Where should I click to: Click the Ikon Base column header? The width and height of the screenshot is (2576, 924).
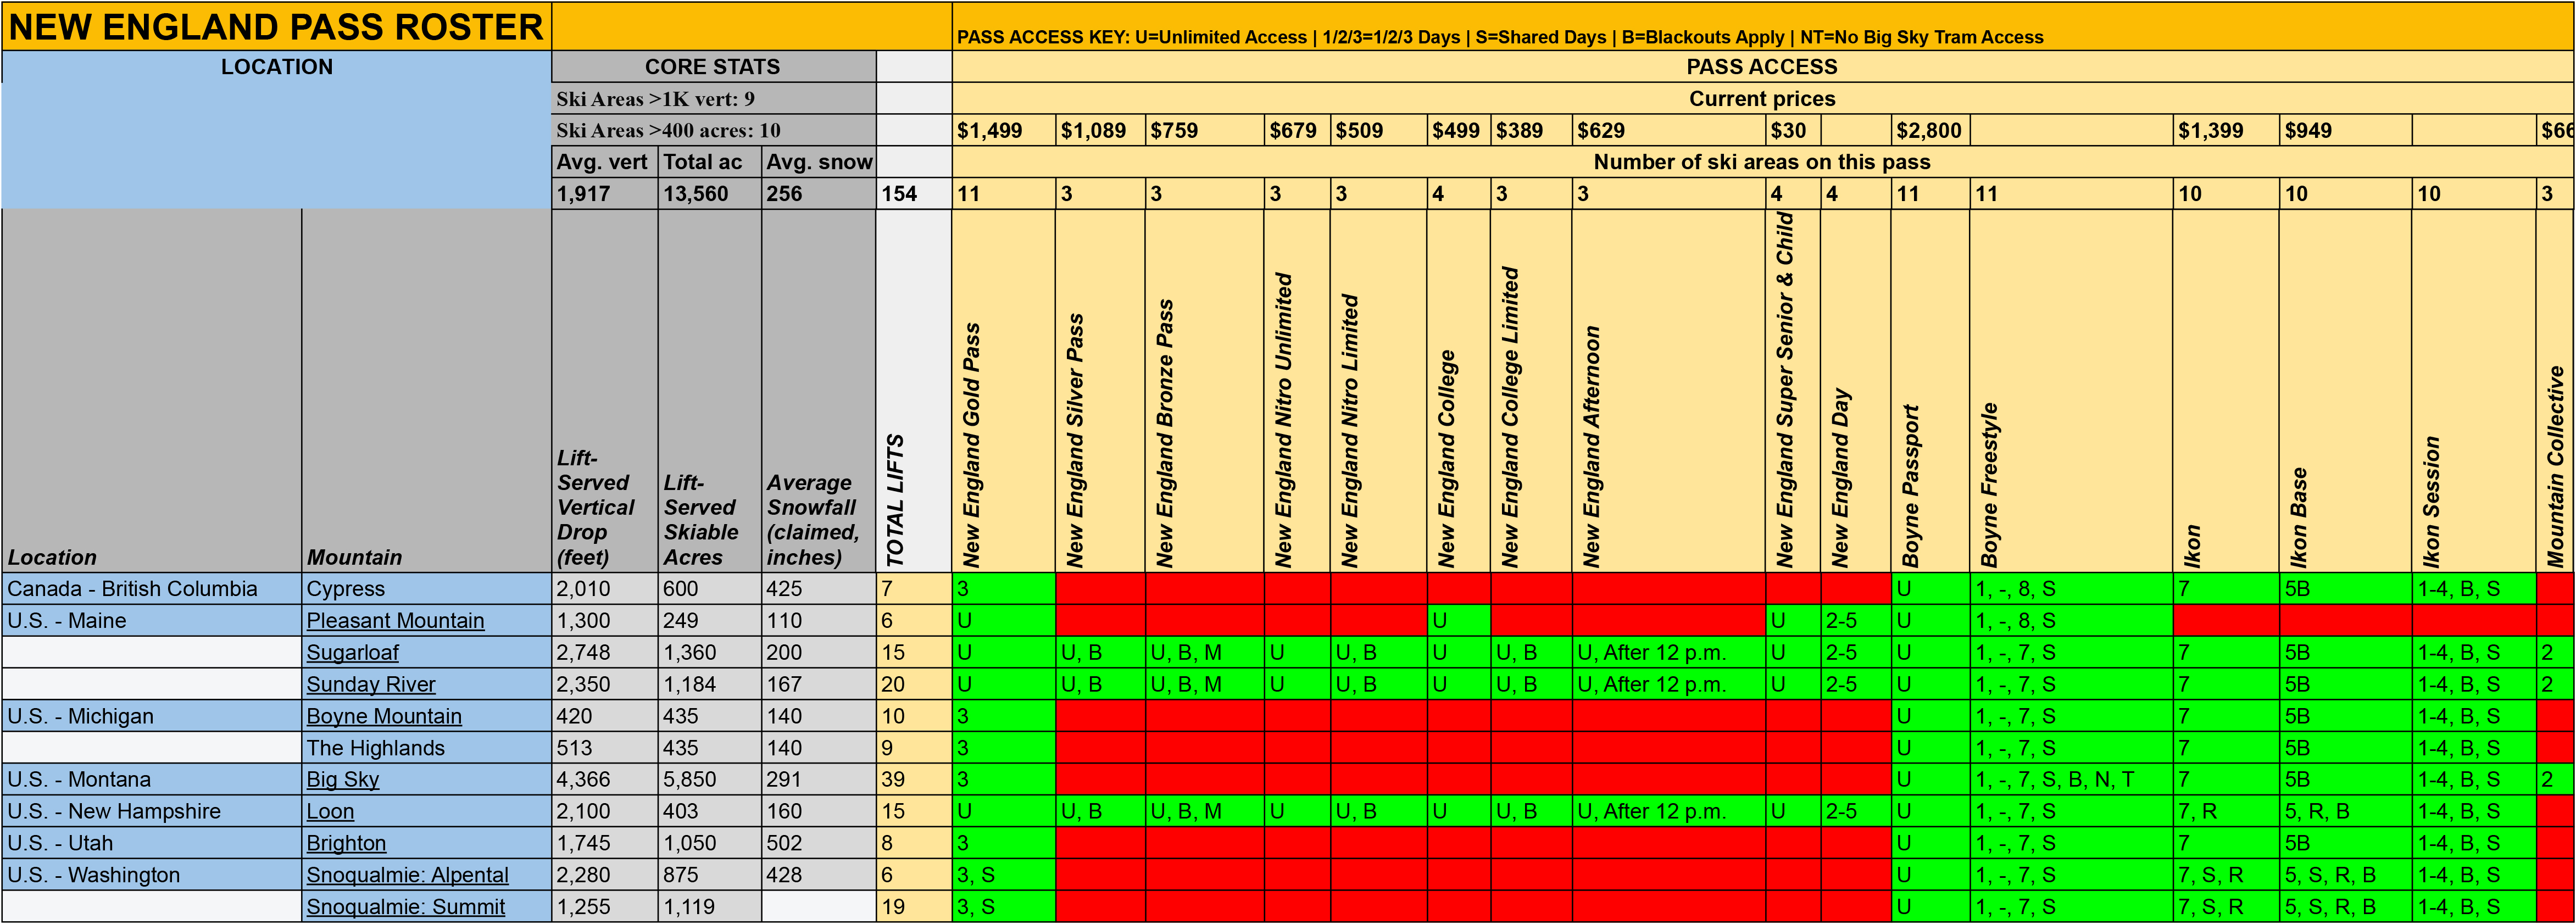point(2299,515)
